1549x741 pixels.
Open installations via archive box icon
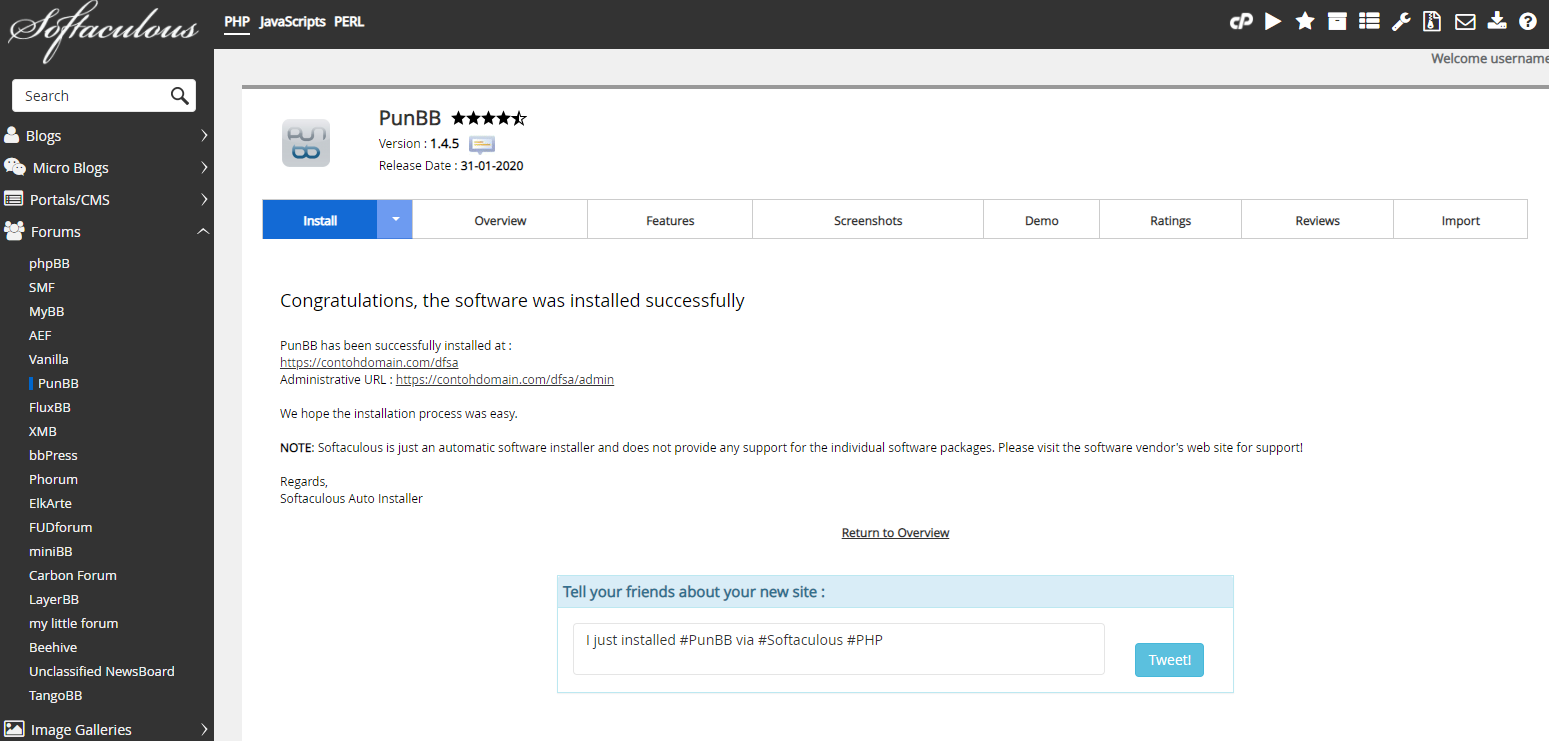coord(1337,21)
